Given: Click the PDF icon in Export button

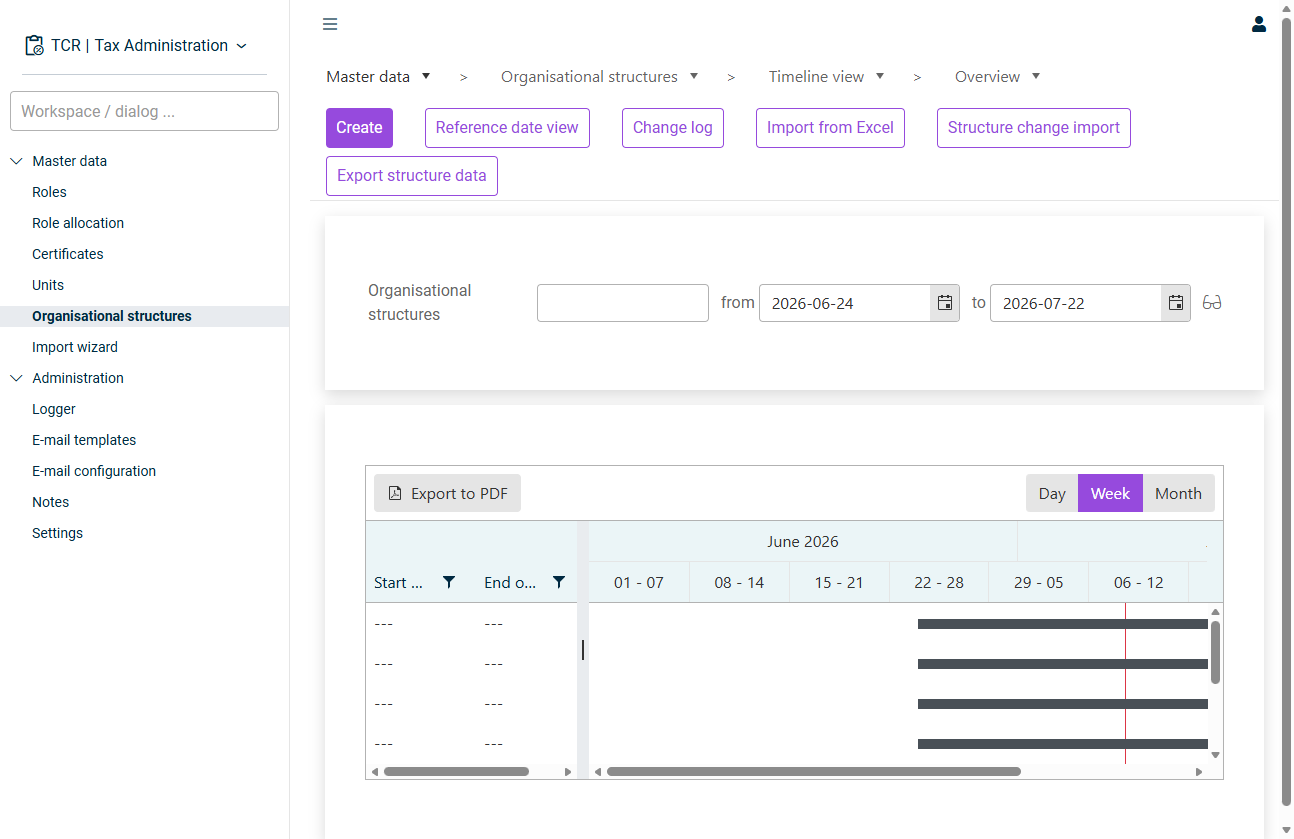Looking at the screenshot, I should 395,493.
